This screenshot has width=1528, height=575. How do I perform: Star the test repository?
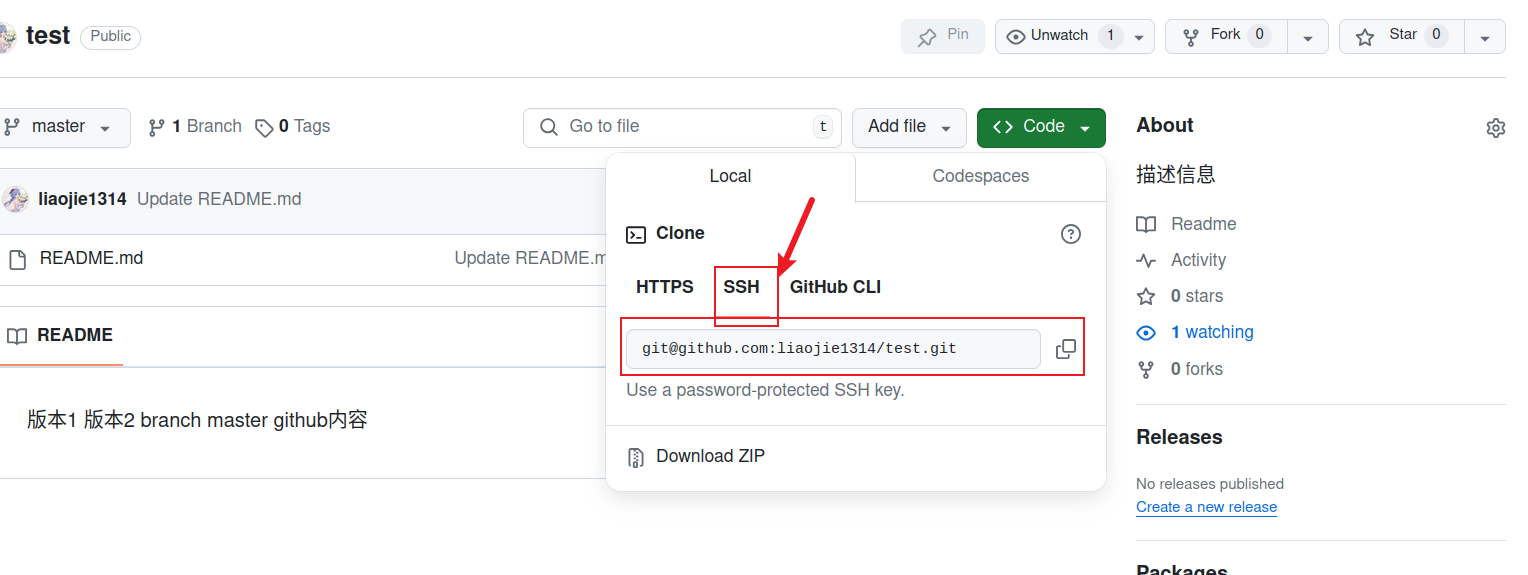tap(1402, 36)
